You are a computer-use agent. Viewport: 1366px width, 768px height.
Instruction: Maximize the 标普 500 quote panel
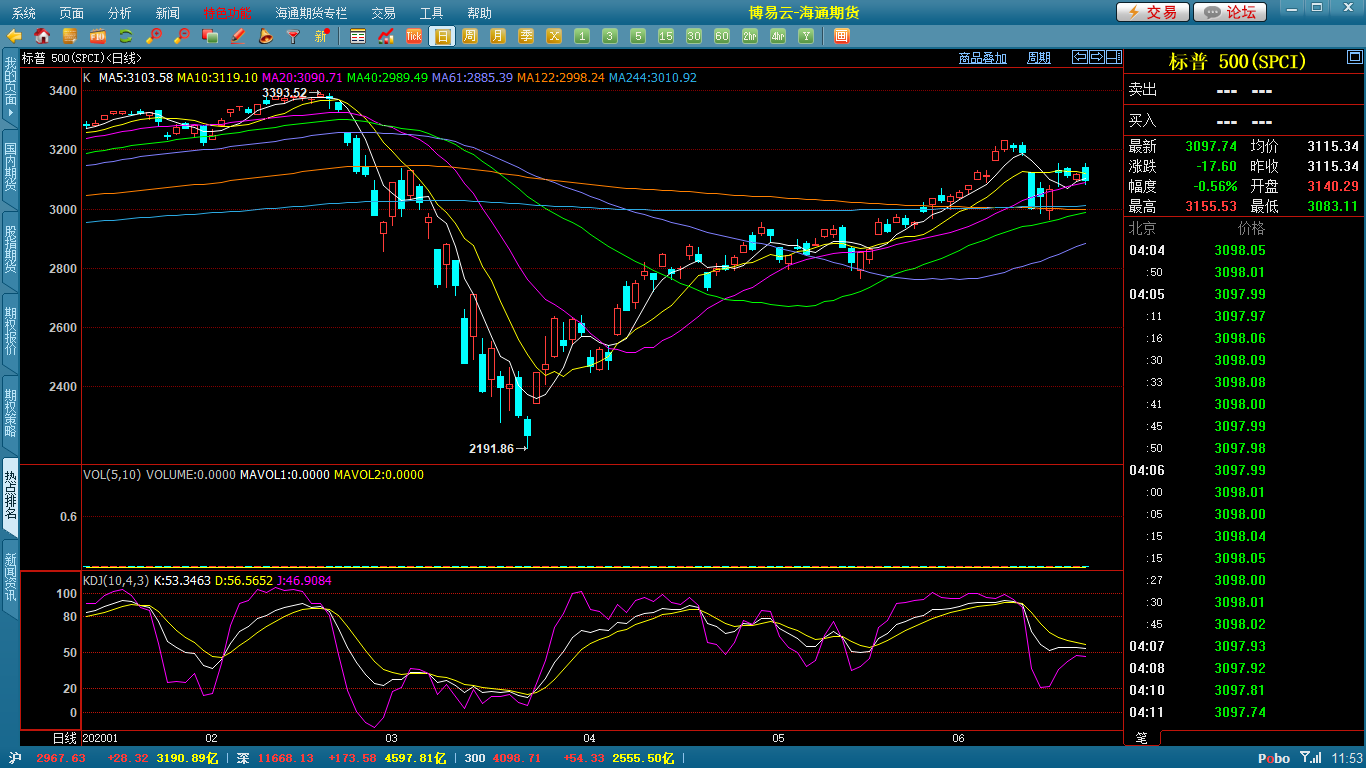point(1354,58)
